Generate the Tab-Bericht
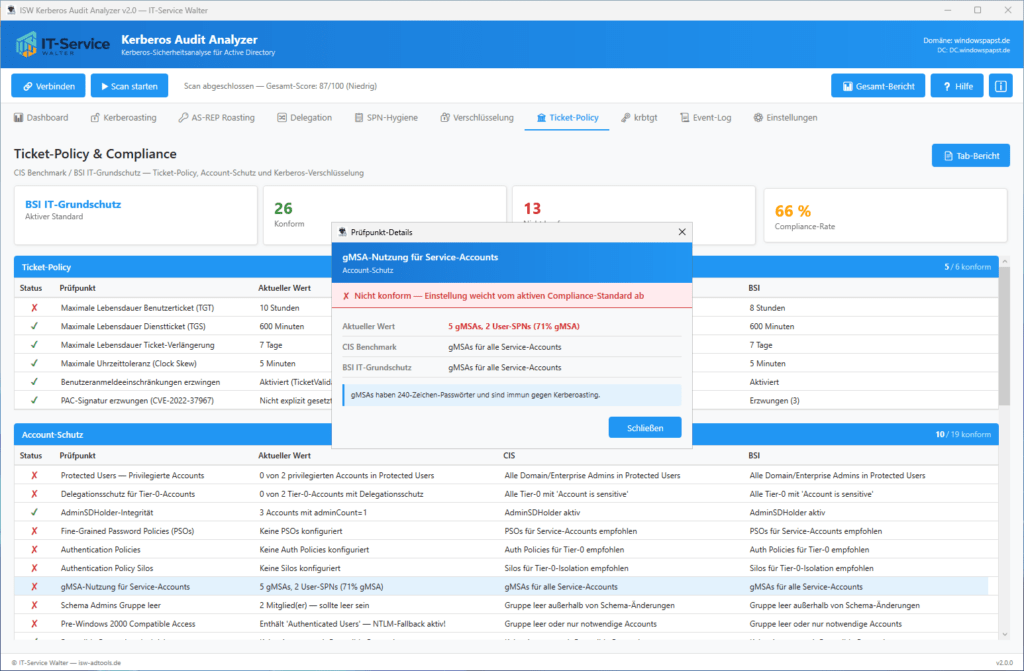Screen dimensions: 1024x671 tap(970, 155)
